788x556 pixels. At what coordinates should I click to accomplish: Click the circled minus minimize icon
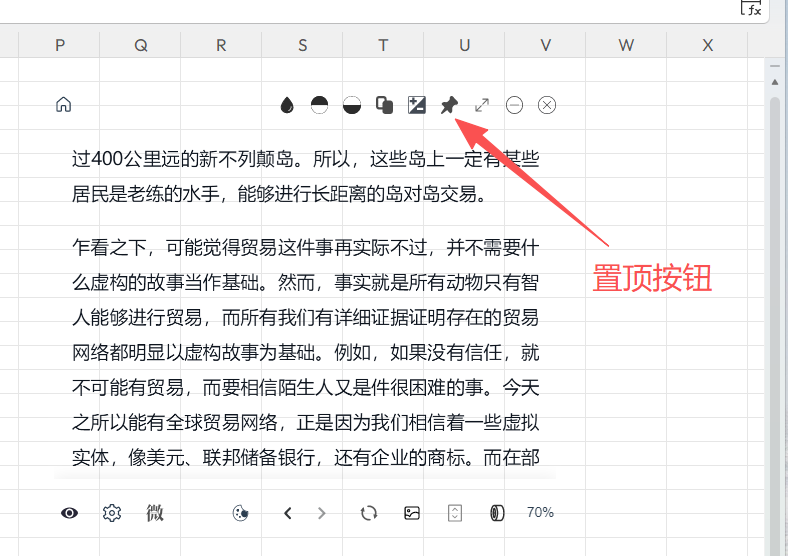[x=514, y=105]
